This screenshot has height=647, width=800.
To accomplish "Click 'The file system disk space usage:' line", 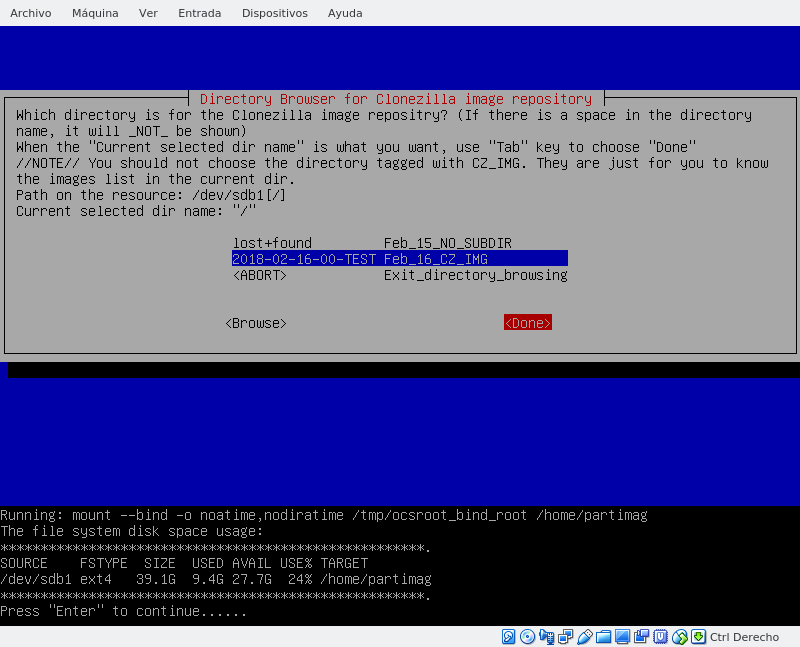I will coord(132,531).
